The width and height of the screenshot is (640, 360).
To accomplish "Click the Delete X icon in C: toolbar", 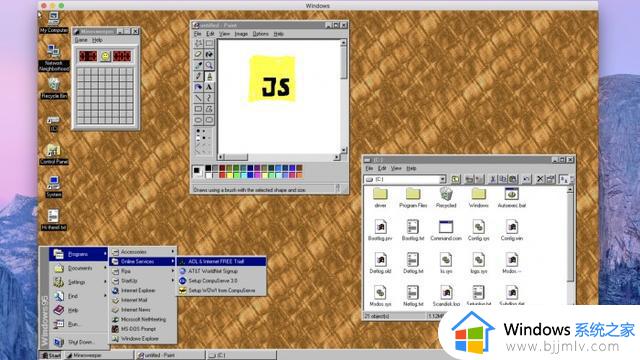I will pyautogui.click(x=540, y=179).
